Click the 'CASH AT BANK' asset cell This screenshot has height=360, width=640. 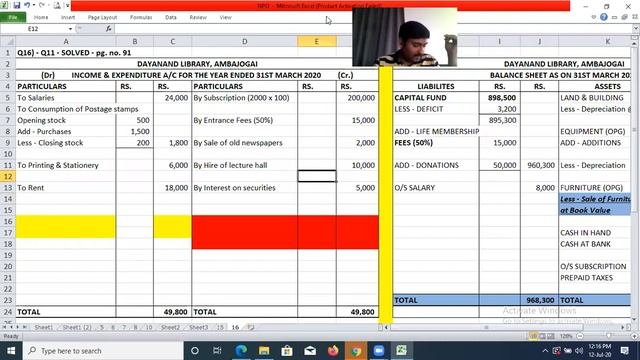595,244
